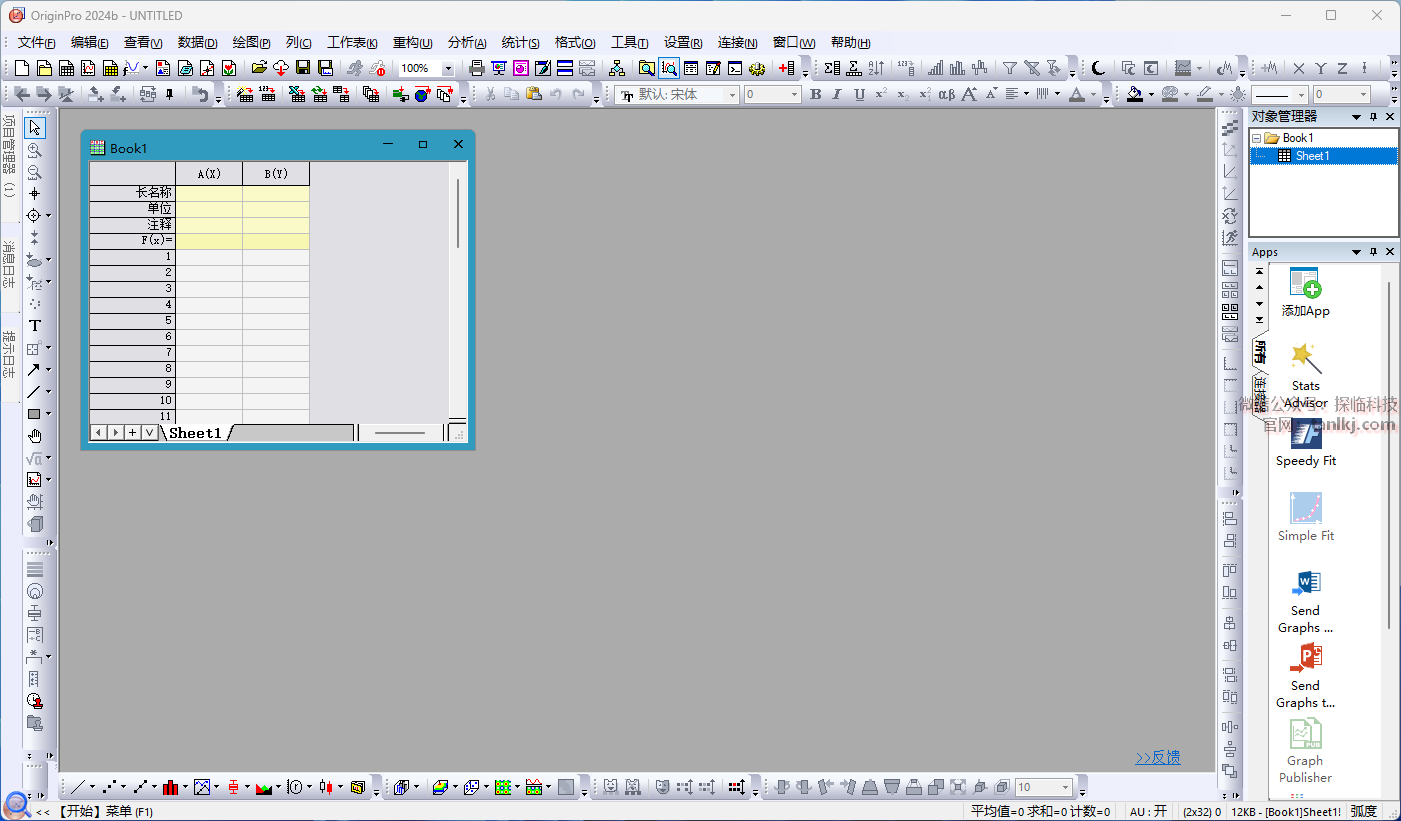Toggle bold text formatting
1401x821 pixels.
(x=815, y=94)
